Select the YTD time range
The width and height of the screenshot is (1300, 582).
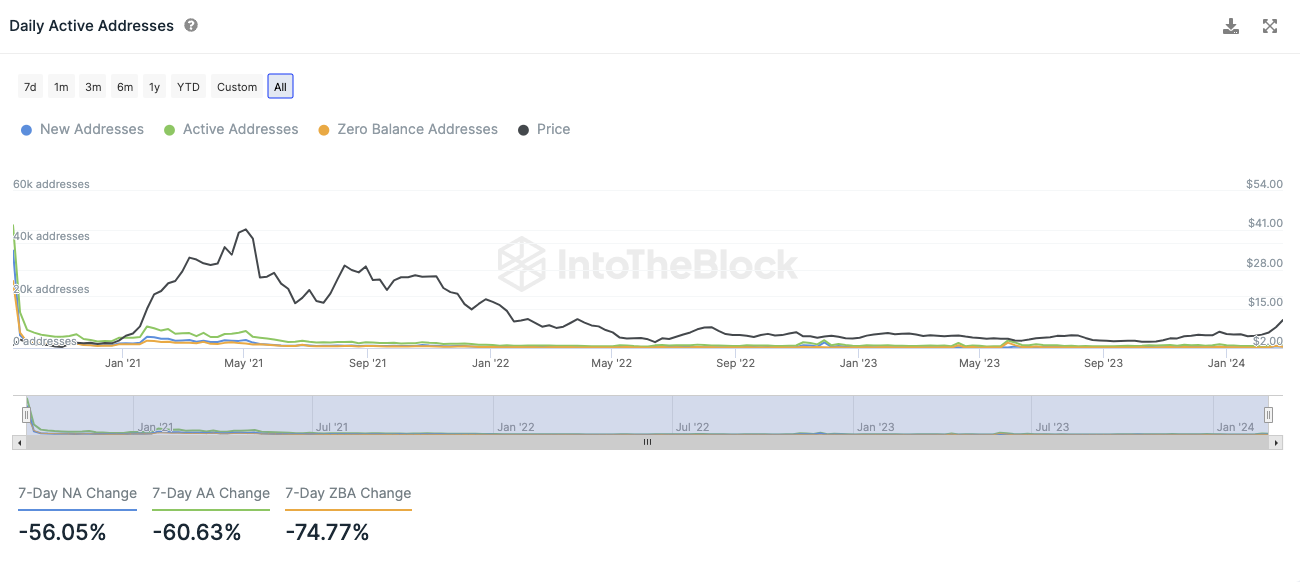click(188, 87)
